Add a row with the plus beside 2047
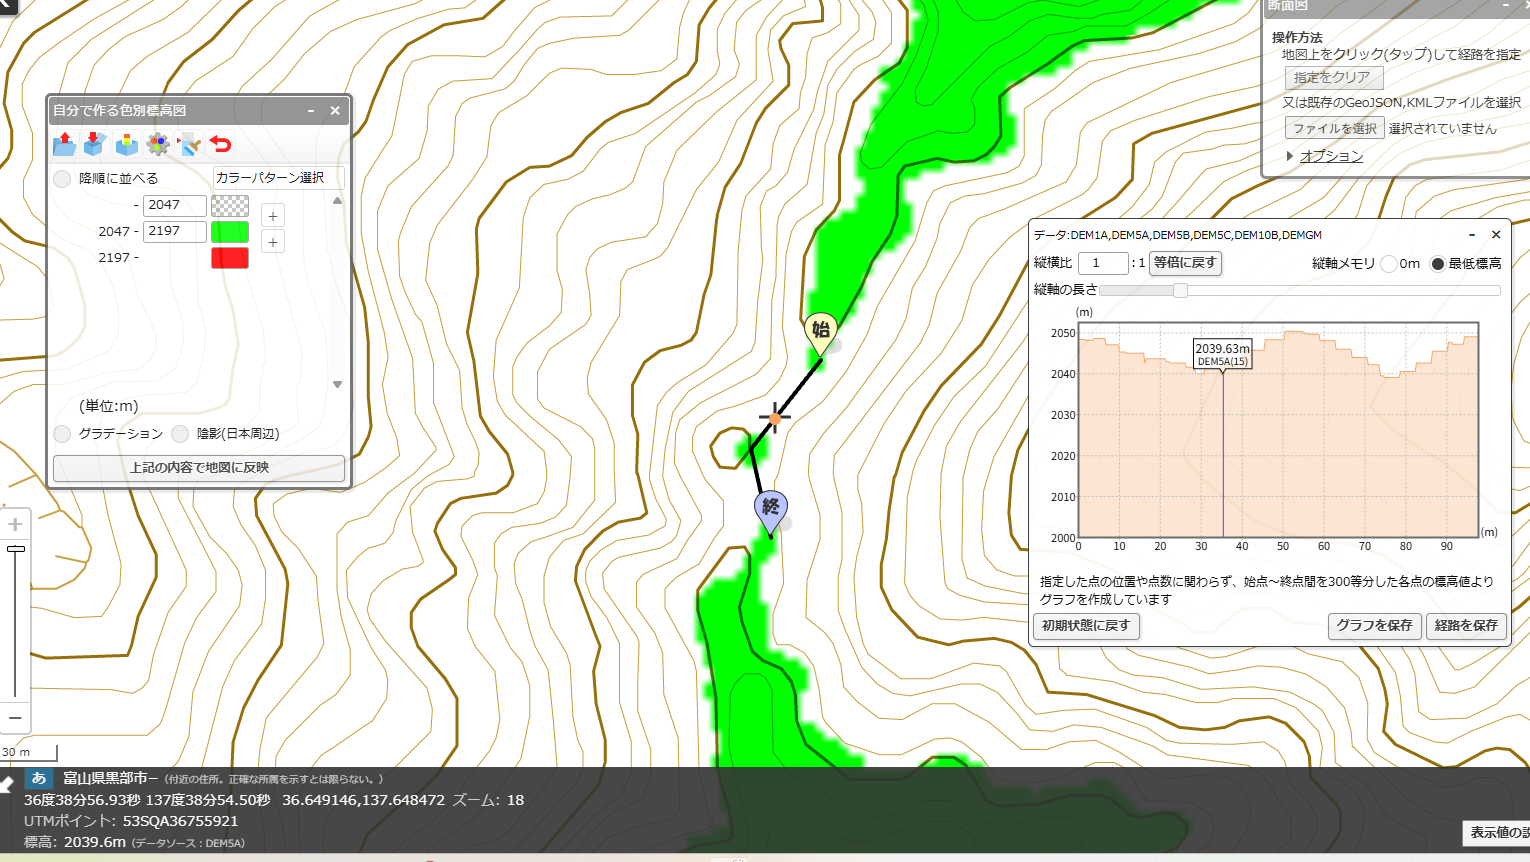1530x862 pixels. [273, 216]
